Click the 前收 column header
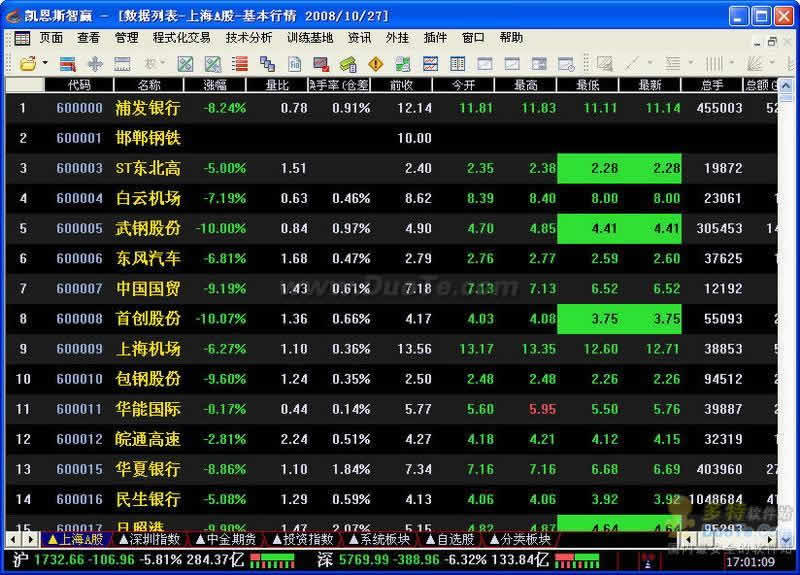The width and height of the screenshot is (800, 575). (402, 85)
